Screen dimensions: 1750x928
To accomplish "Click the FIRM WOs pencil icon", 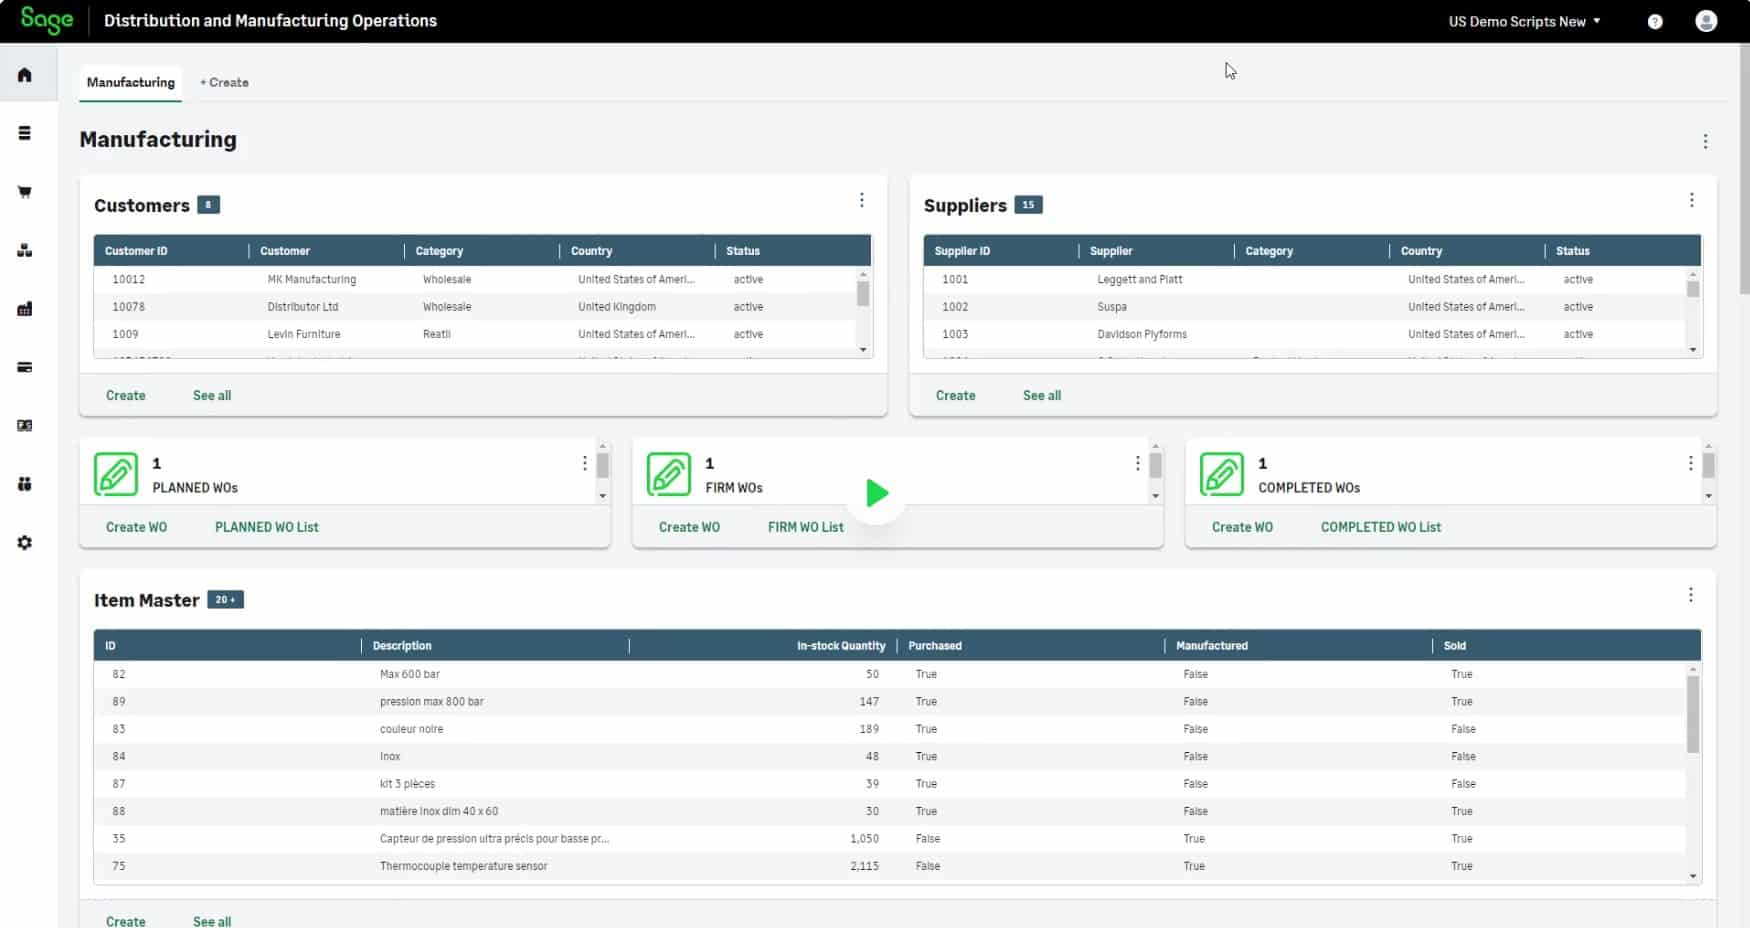I will pos(669,475).
